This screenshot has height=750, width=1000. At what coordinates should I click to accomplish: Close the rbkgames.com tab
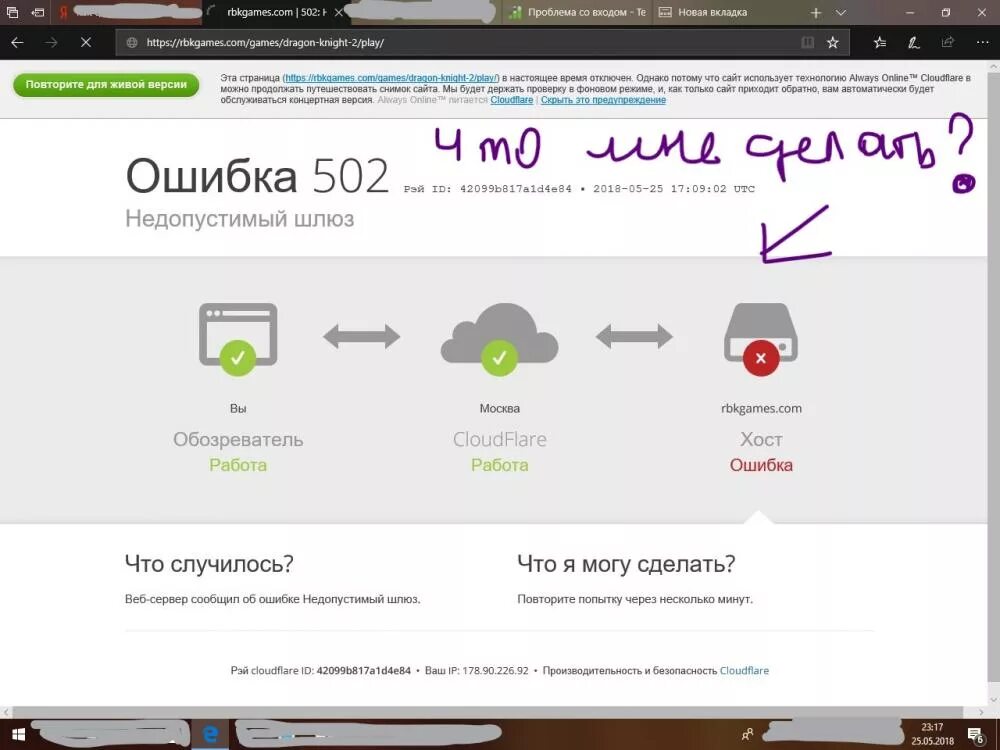tap(339, 12)
